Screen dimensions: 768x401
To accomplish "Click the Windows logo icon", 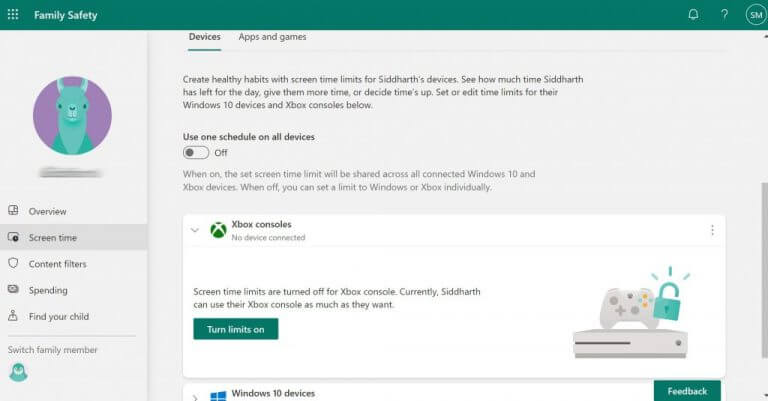I will 218,396.
